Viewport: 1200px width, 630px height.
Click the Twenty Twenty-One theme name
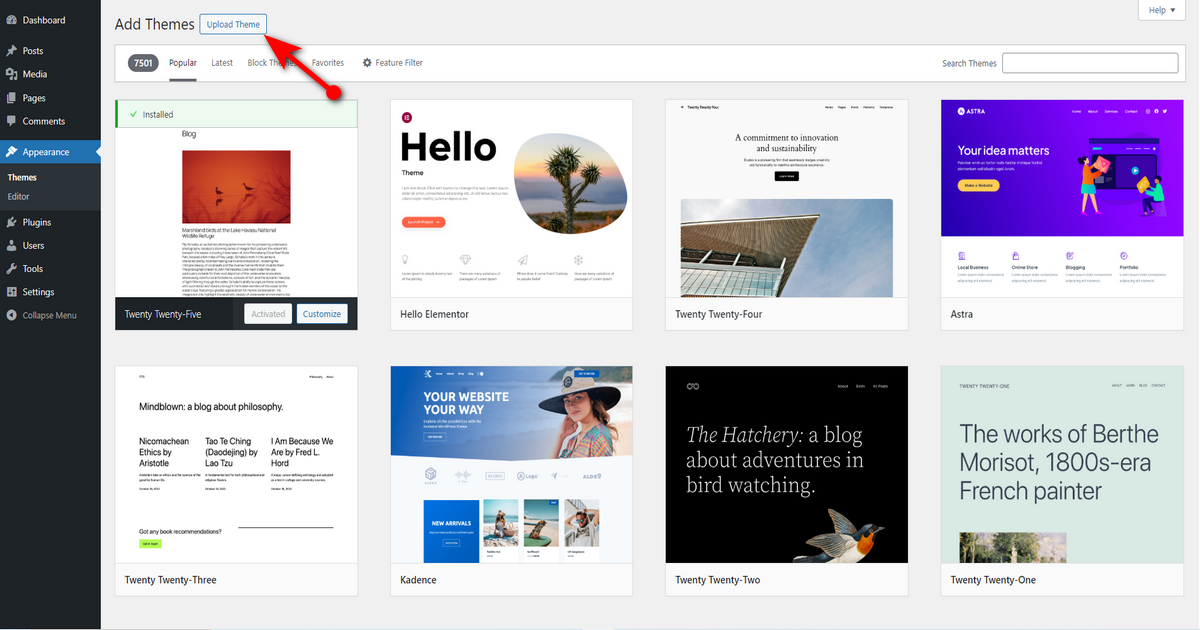993,580
